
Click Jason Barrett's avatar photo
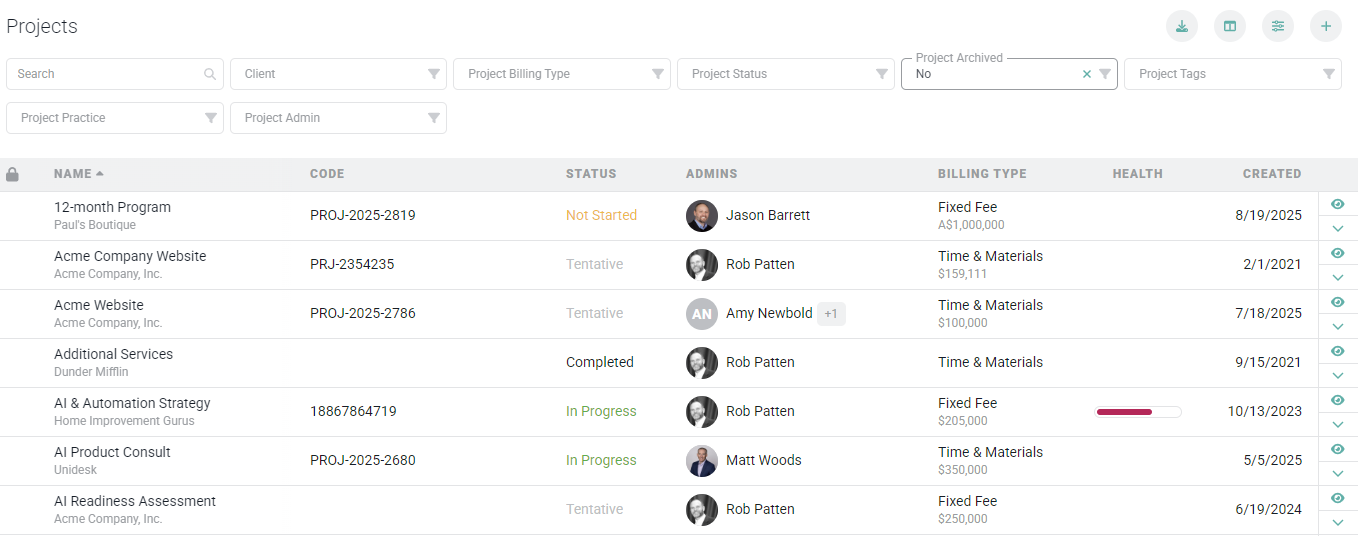[702, 216]
